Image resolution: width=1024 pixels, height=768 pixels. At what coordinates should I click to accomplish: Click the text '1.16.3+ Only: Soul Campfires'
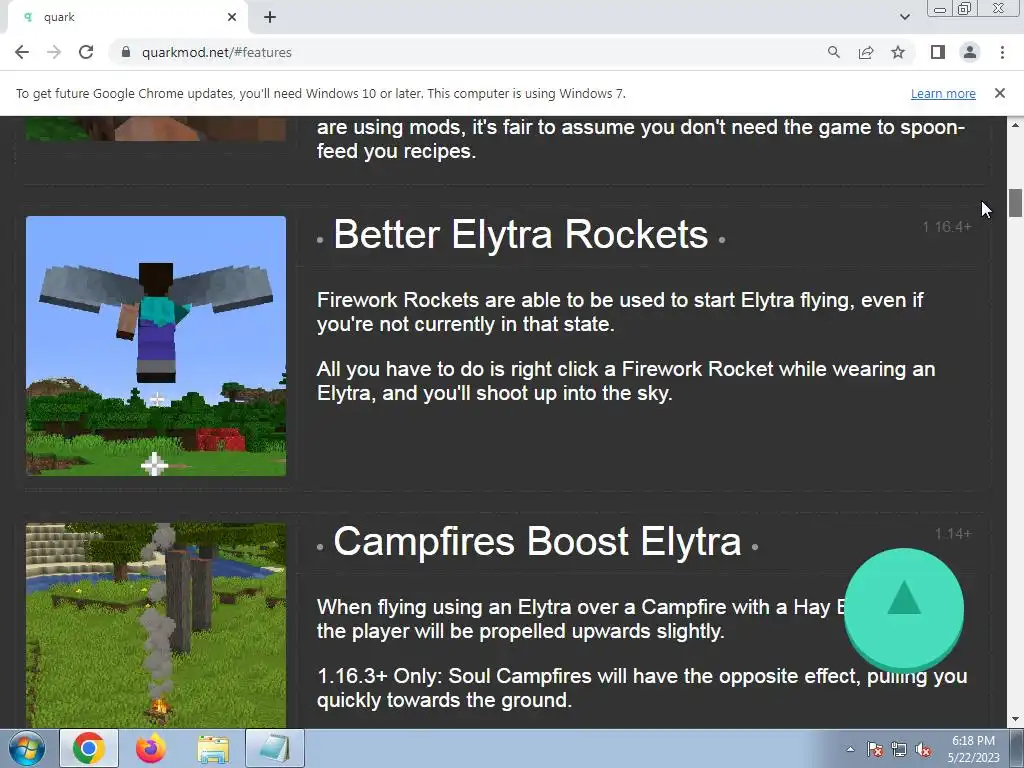click(455, 676)
